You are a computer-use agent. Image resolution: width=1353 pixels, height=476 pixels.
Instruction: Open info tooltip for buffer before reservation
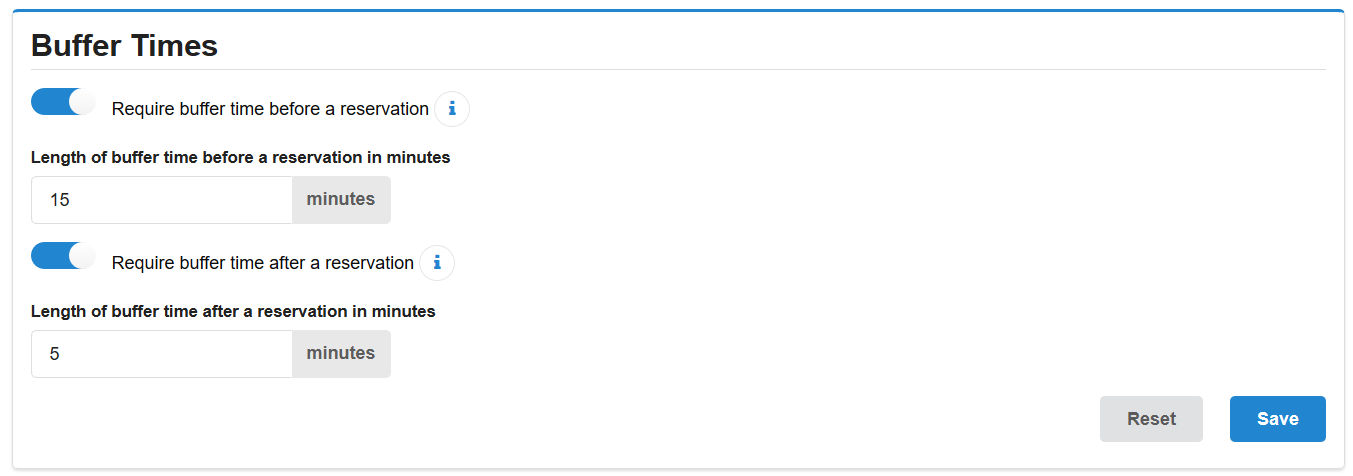452,109
